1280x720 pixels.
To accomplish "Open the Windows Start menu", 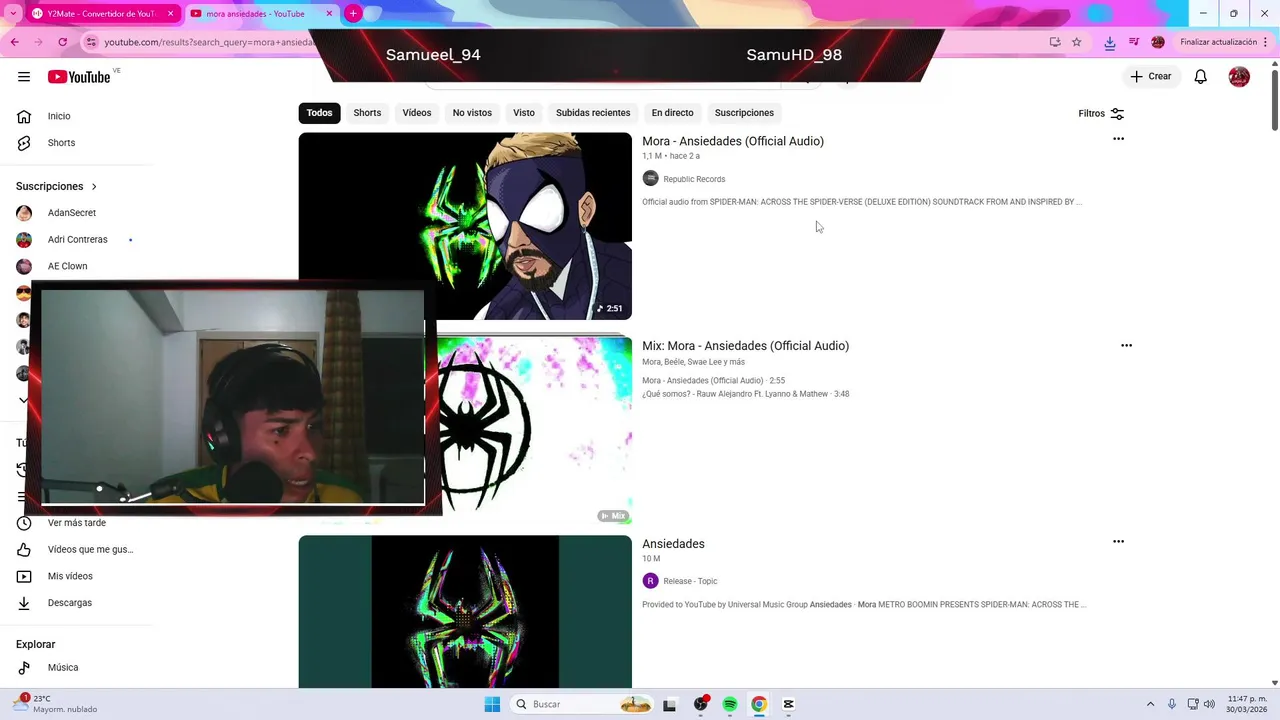I will click(x=492, y=704).
